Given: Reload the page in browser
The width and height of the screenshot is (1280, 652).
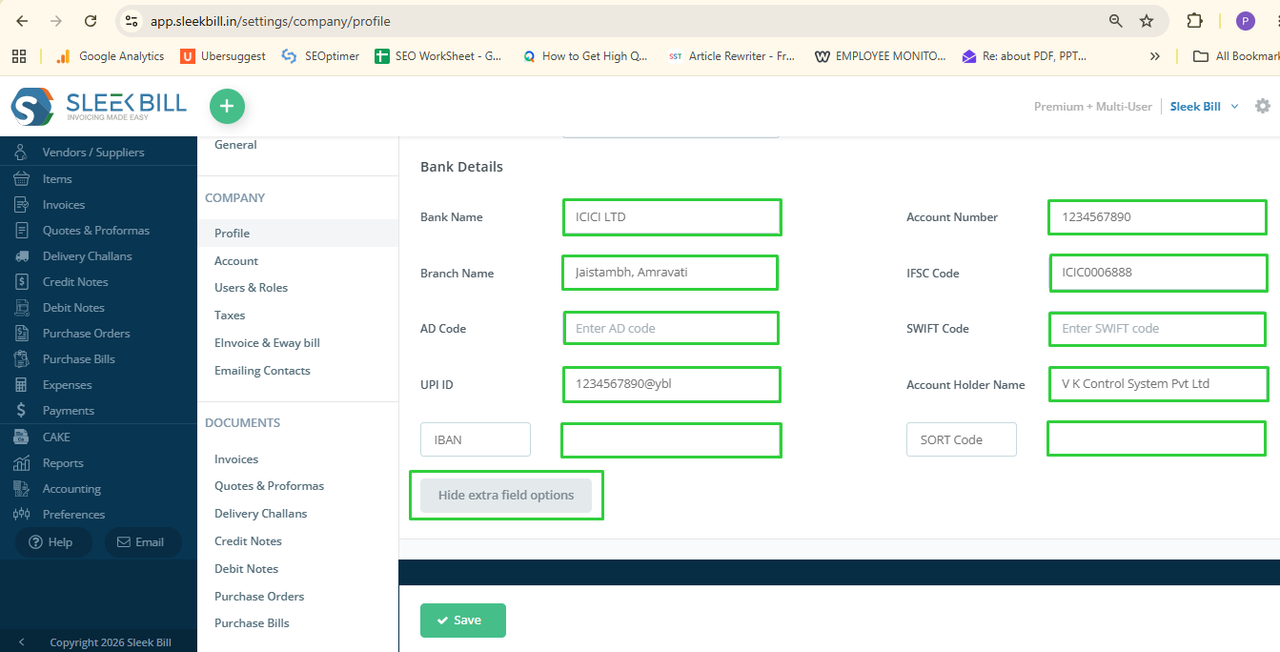Looking at the screenshot, I should pos(91,21).
